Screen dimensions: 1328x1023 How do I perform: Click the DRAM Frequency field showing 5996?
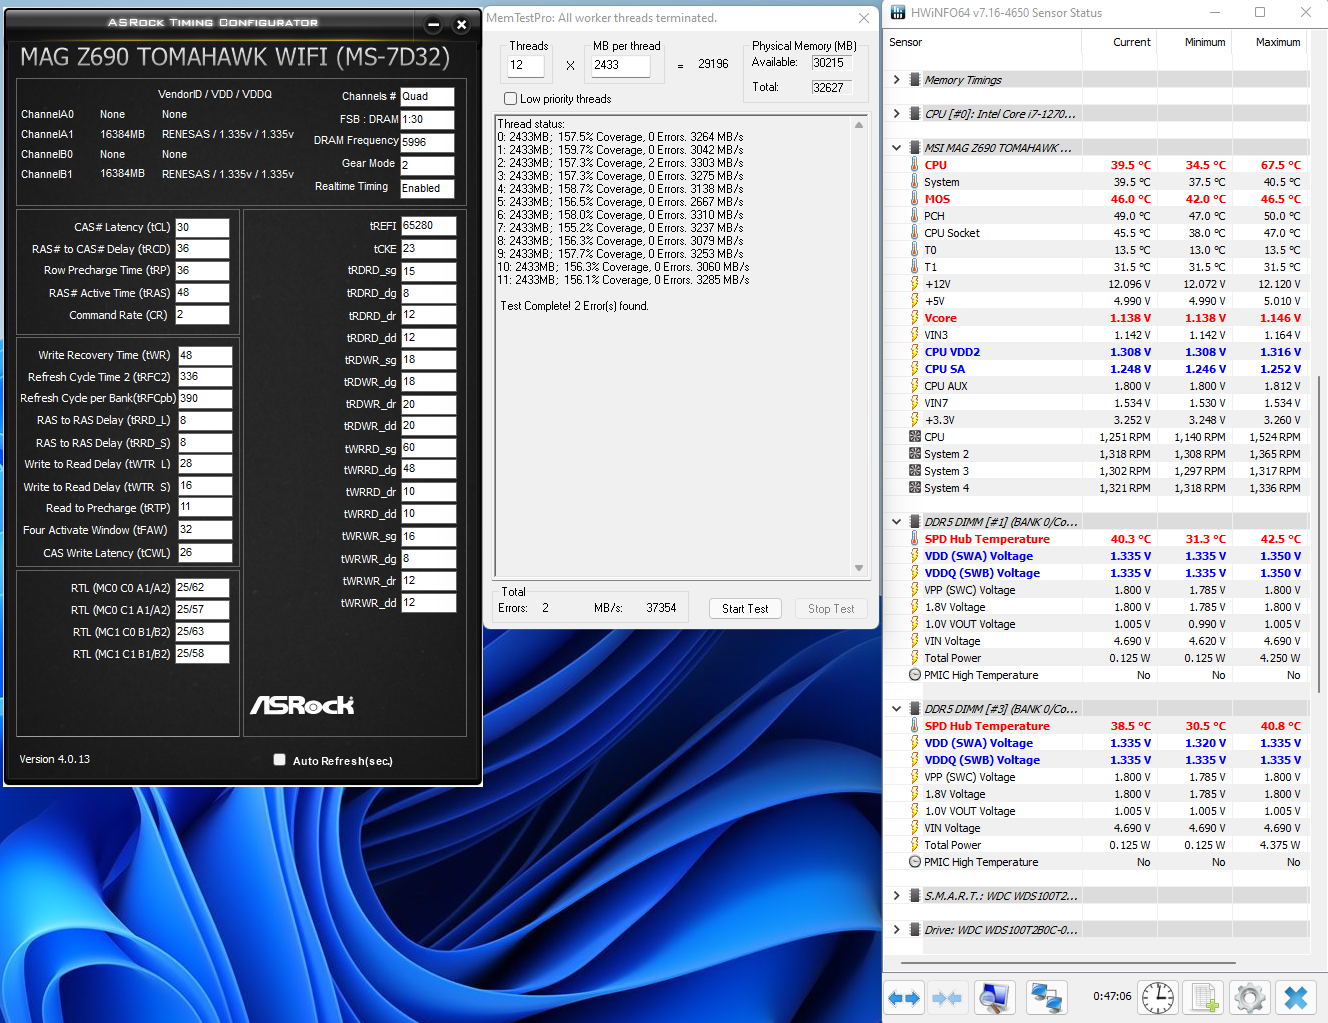click(x=427, y=142)
